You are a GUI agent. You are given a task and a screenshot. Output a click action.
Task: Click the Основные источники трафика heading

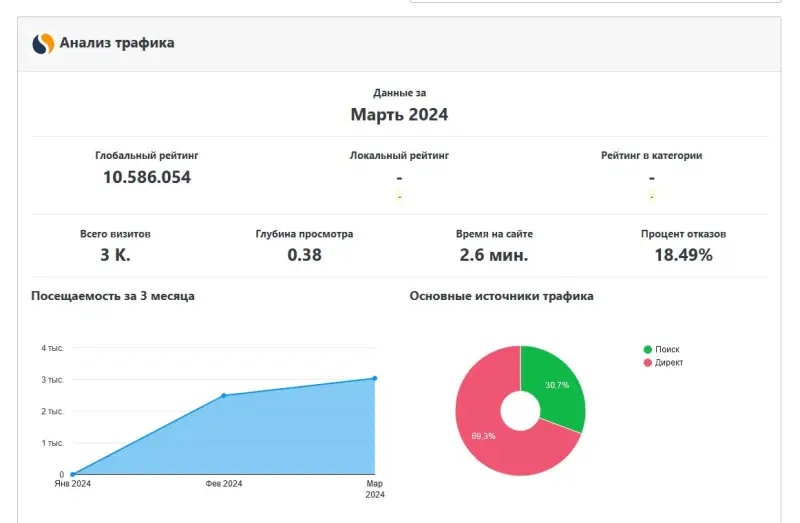pos(501,296)
